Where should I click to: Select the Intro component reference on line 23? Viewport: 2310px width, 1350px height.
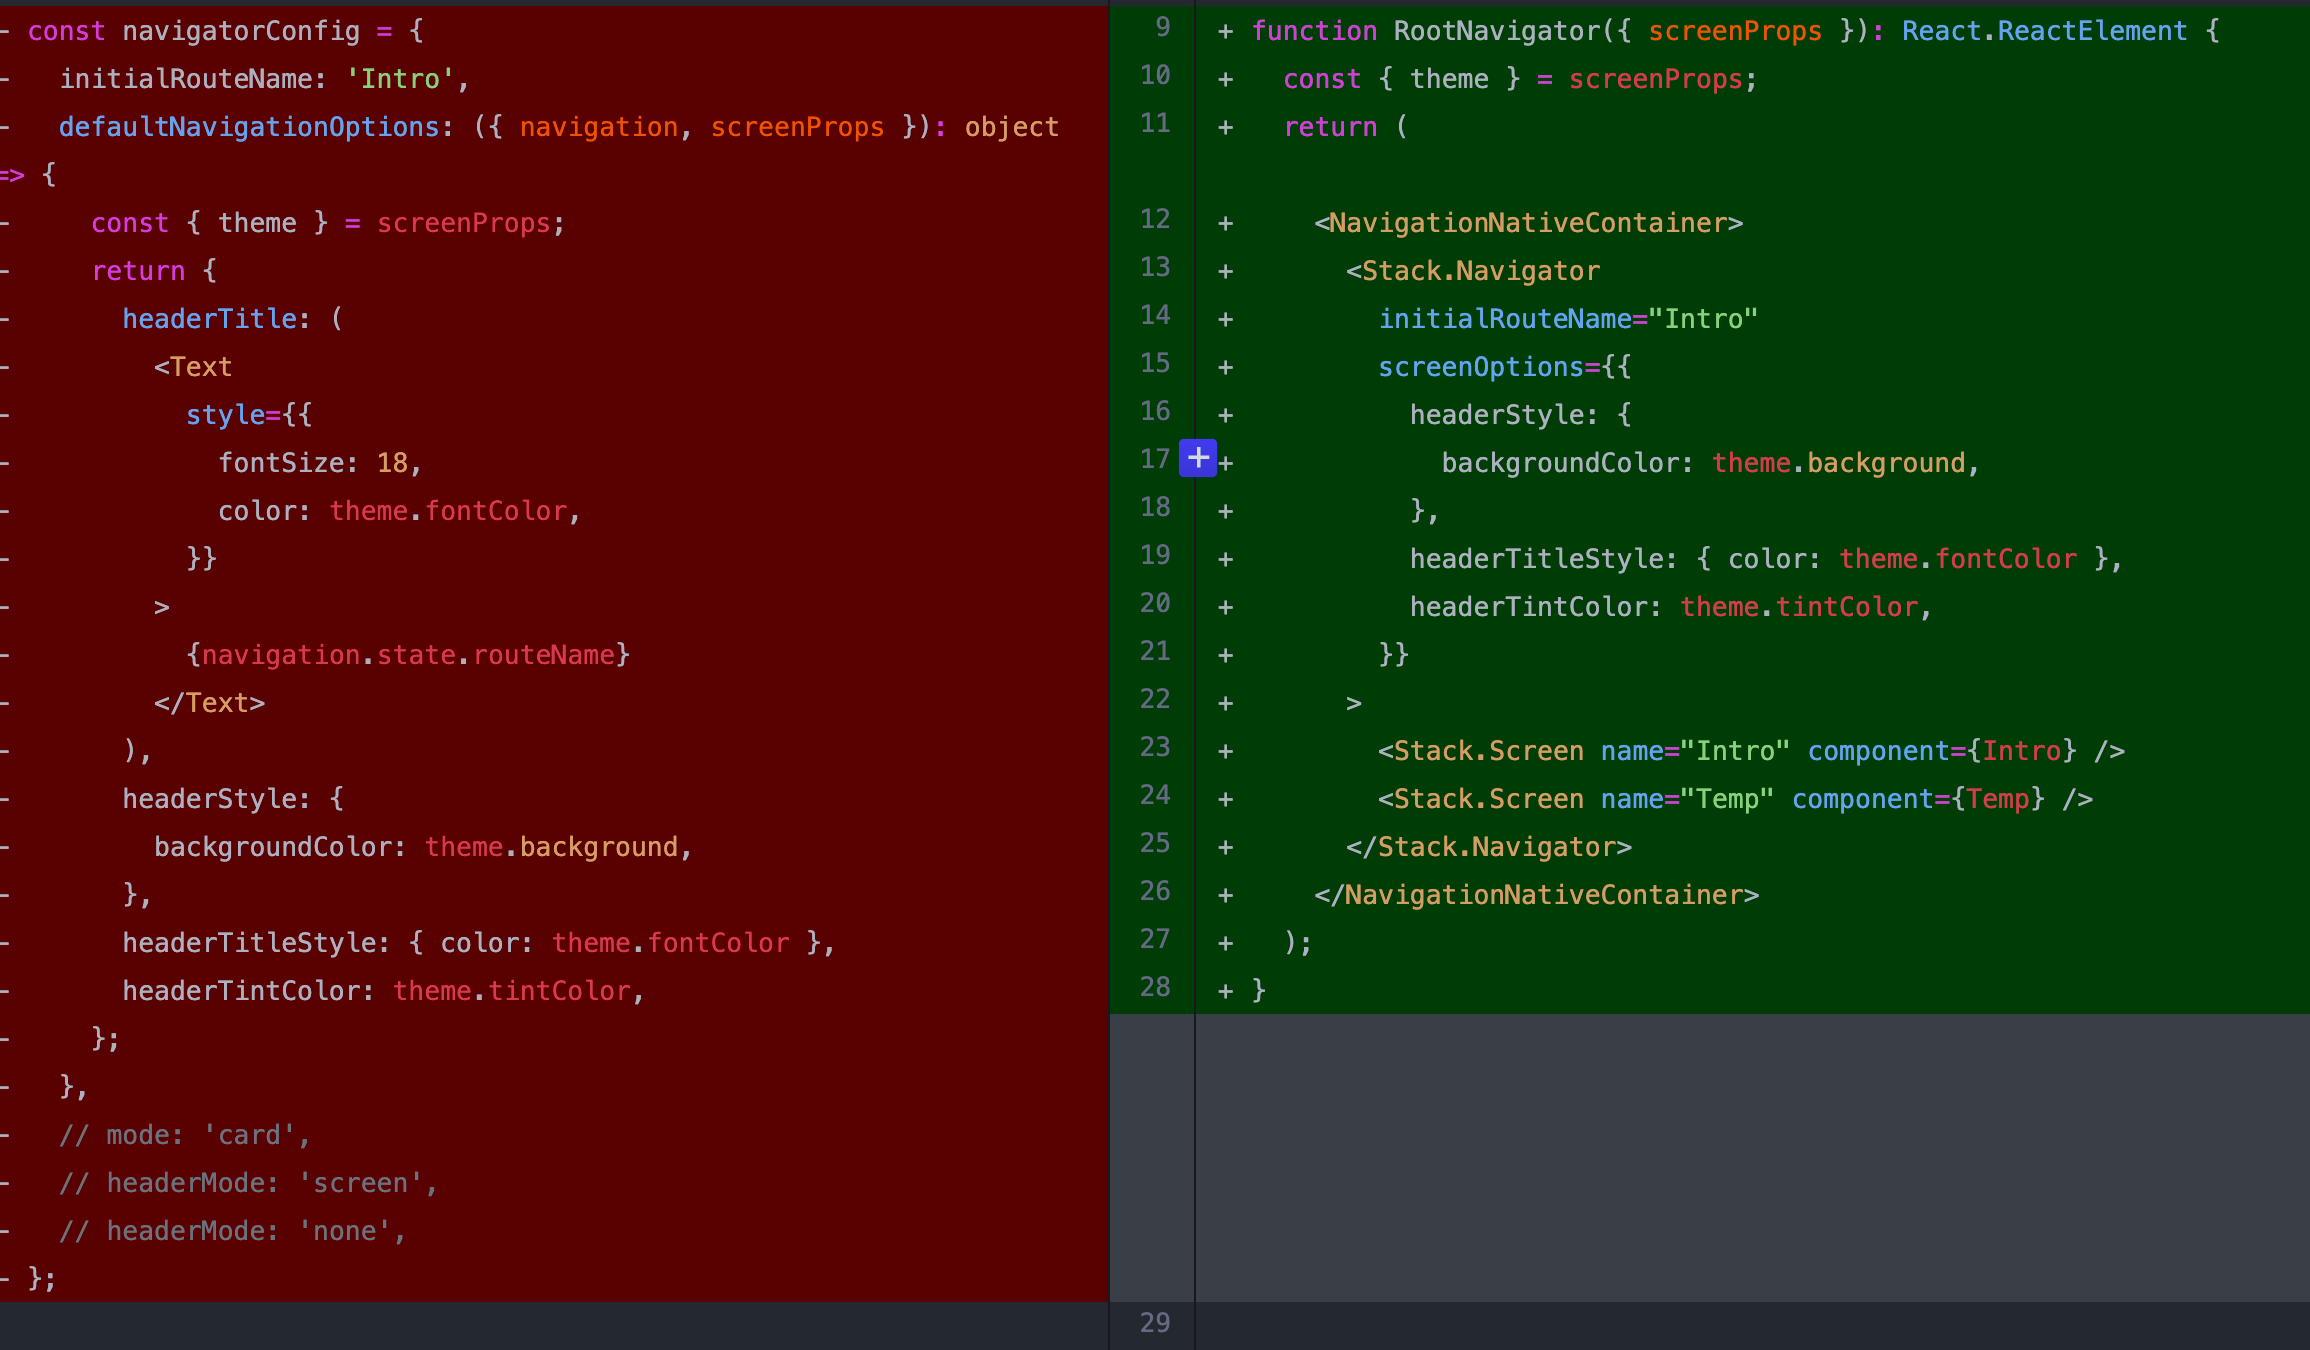(2023, 750)
